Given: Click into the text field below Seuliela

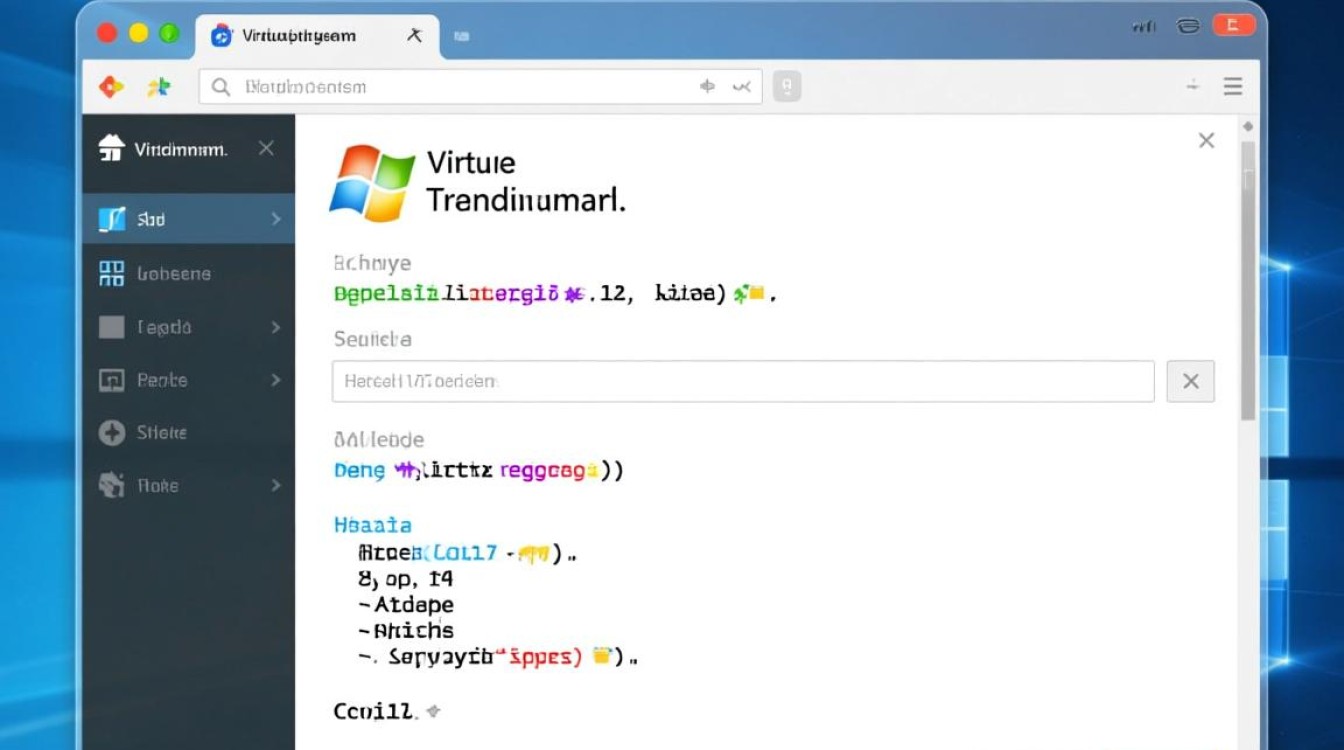Looking at the screenshot, I should 742,381.
